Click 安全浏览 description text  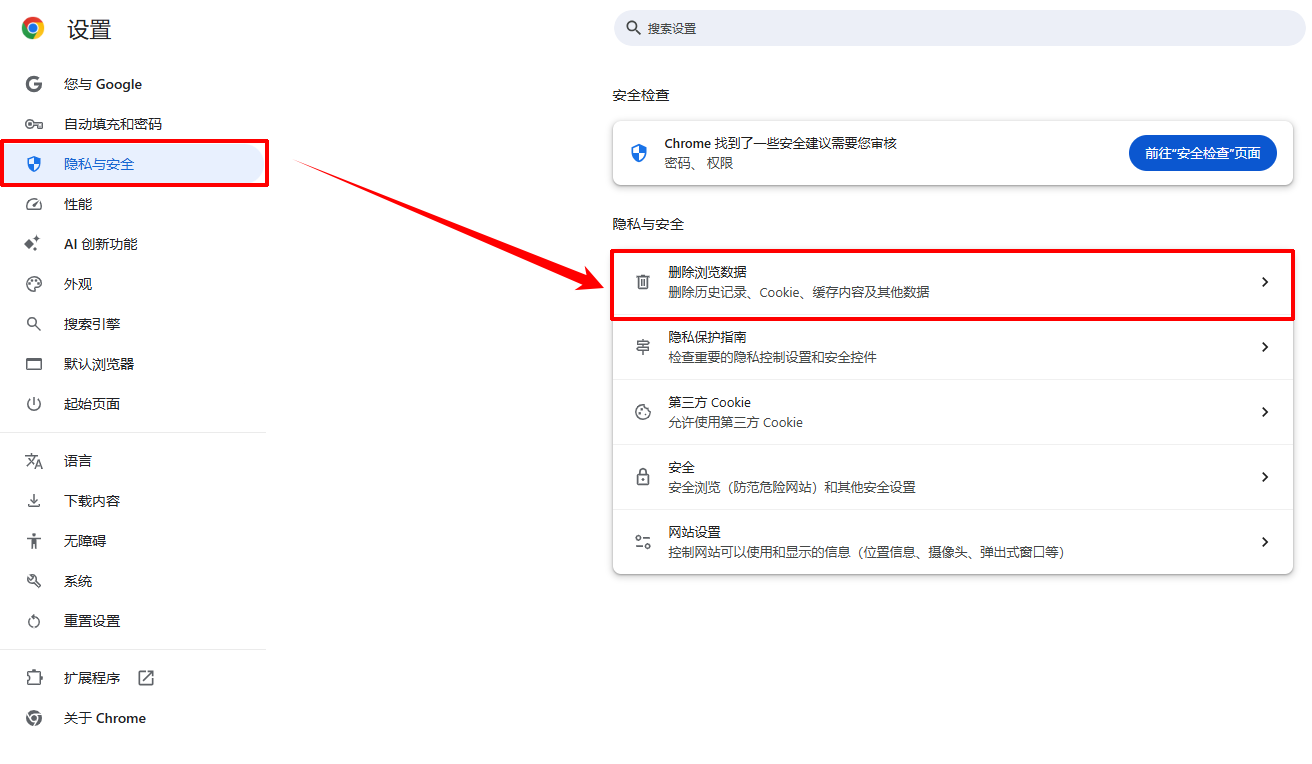coord(792,487)
